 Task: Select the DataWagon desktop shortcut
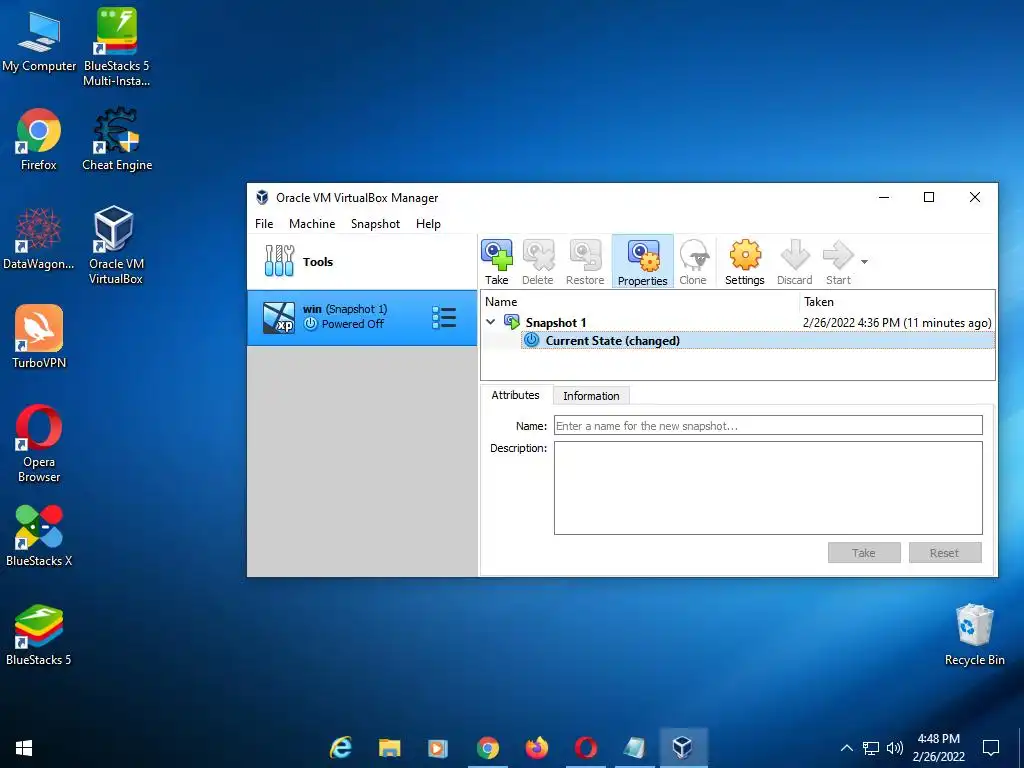click(39, 239)
